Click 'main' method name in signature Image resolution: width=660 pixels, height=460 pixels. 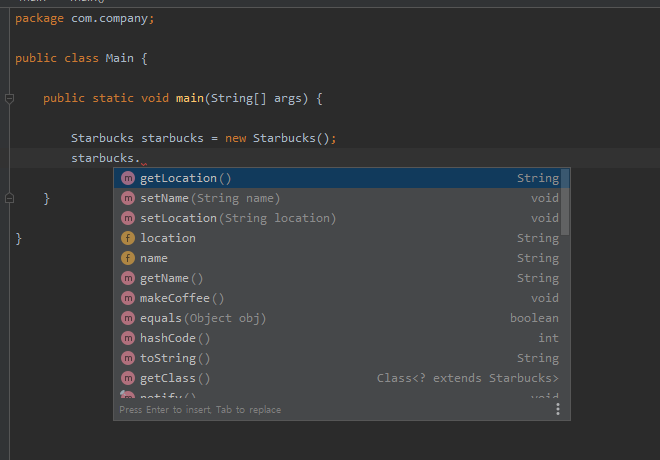[190, 98]
